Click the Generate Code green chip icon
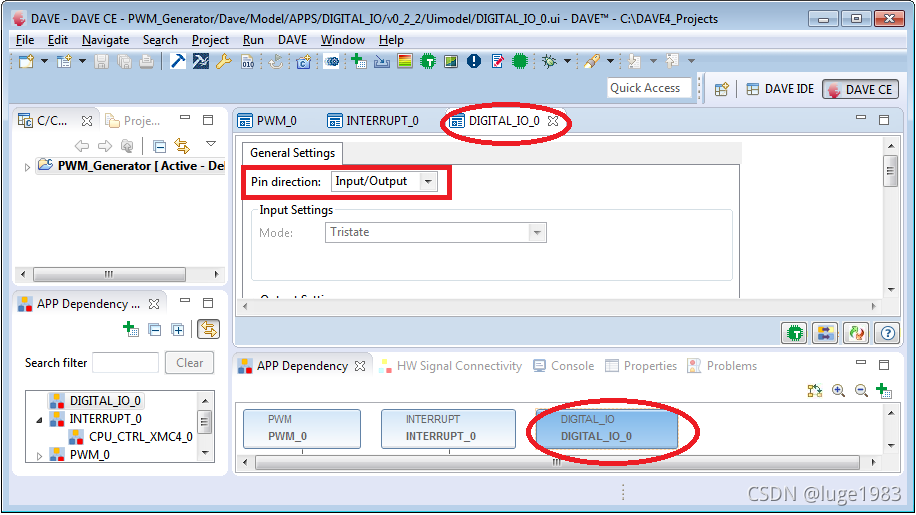This screenshot has width=916, height=515. click(520, 61)
